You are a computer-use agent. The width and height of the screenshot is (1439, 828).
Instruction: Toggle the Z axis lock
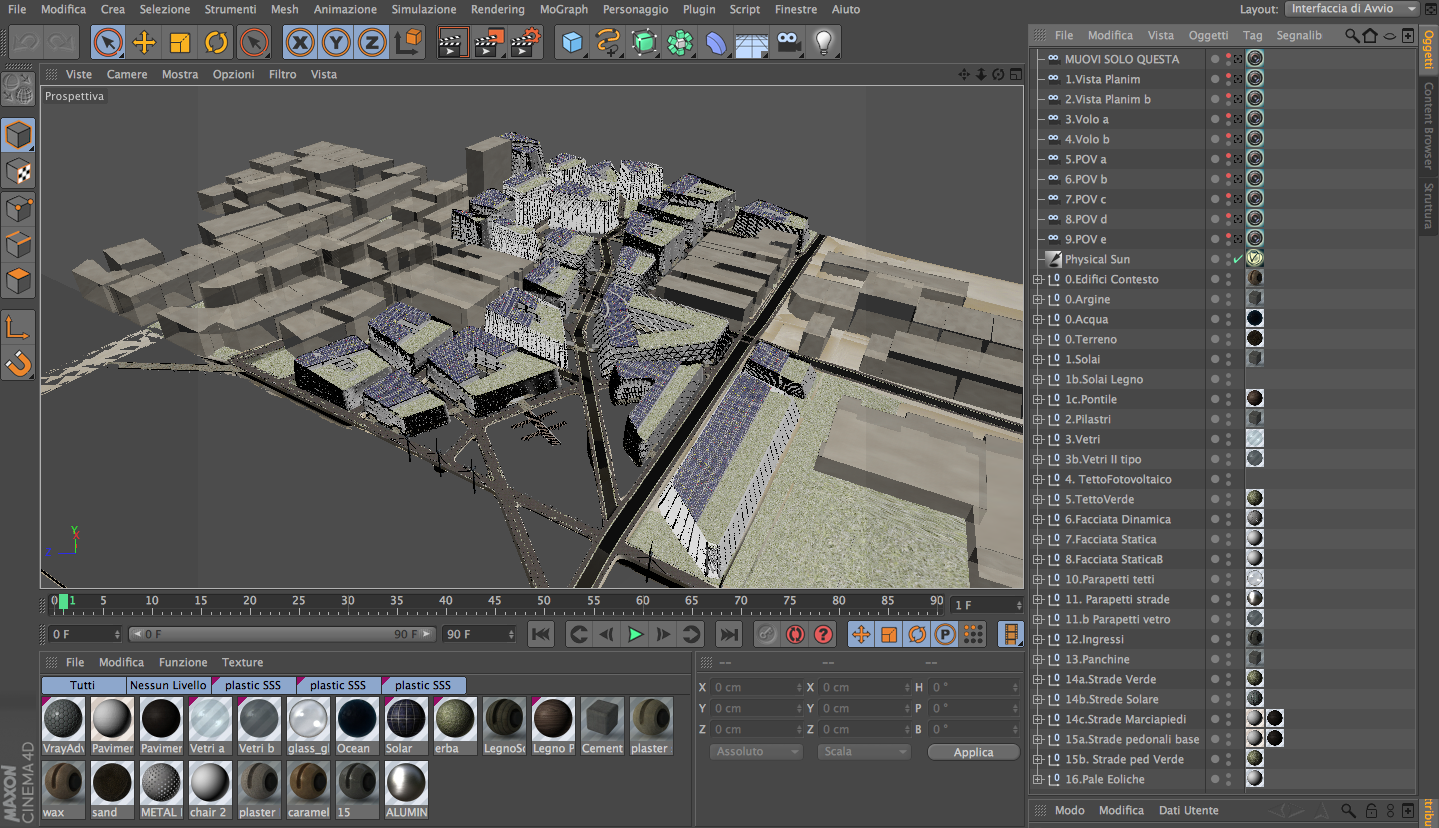(372, 42)
